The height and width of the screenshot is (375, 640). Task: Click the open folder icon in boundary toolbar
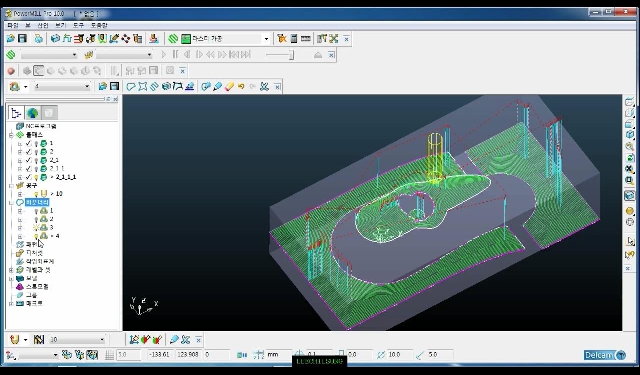click(x=102, y=86)
